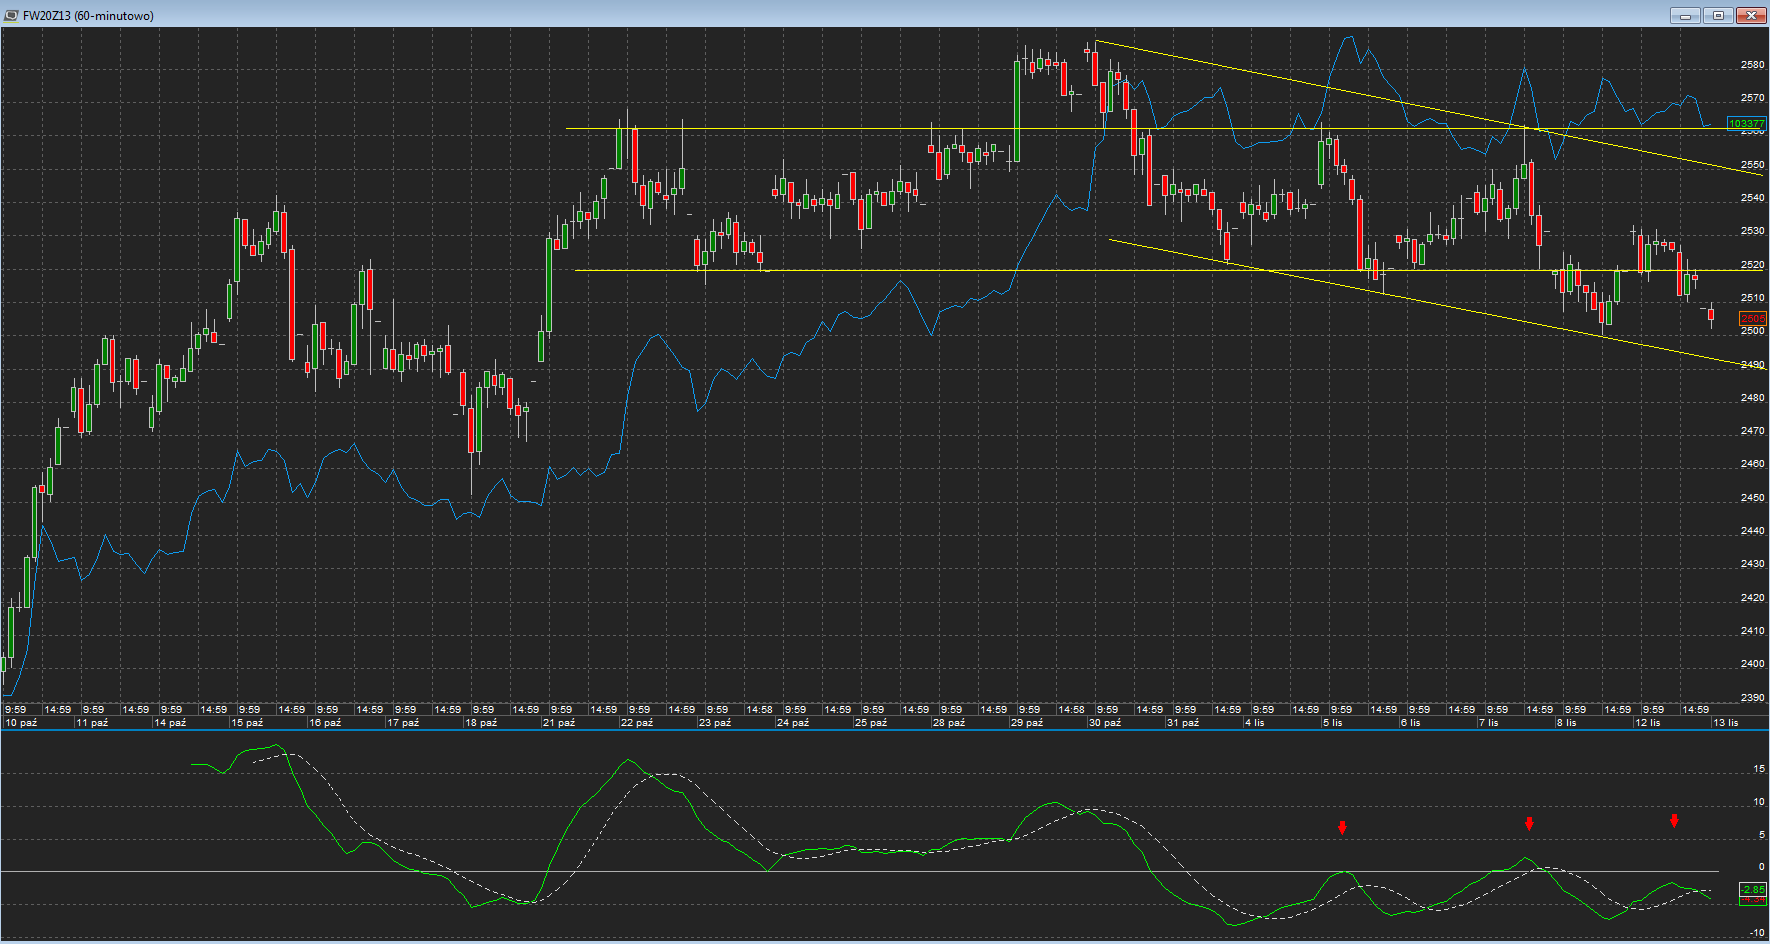The image size is (1770, 944).
Task: Click the 2580 price axis label
Action: [x=1752, y=65]
